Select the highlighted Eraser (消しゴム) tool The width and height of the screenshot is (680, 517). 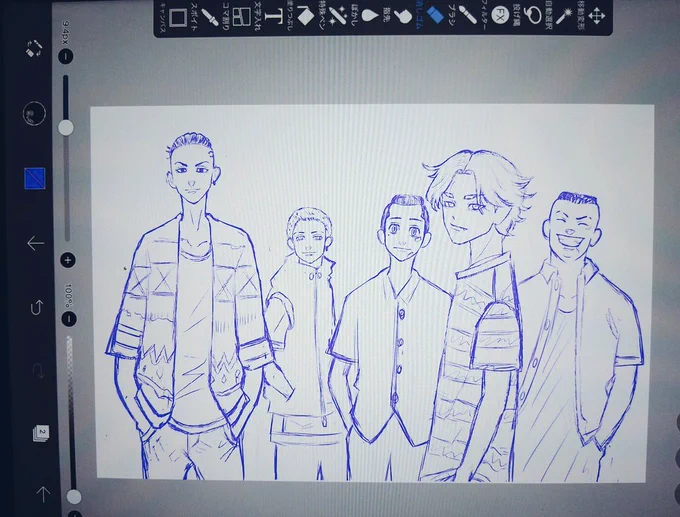coord(430,16)
